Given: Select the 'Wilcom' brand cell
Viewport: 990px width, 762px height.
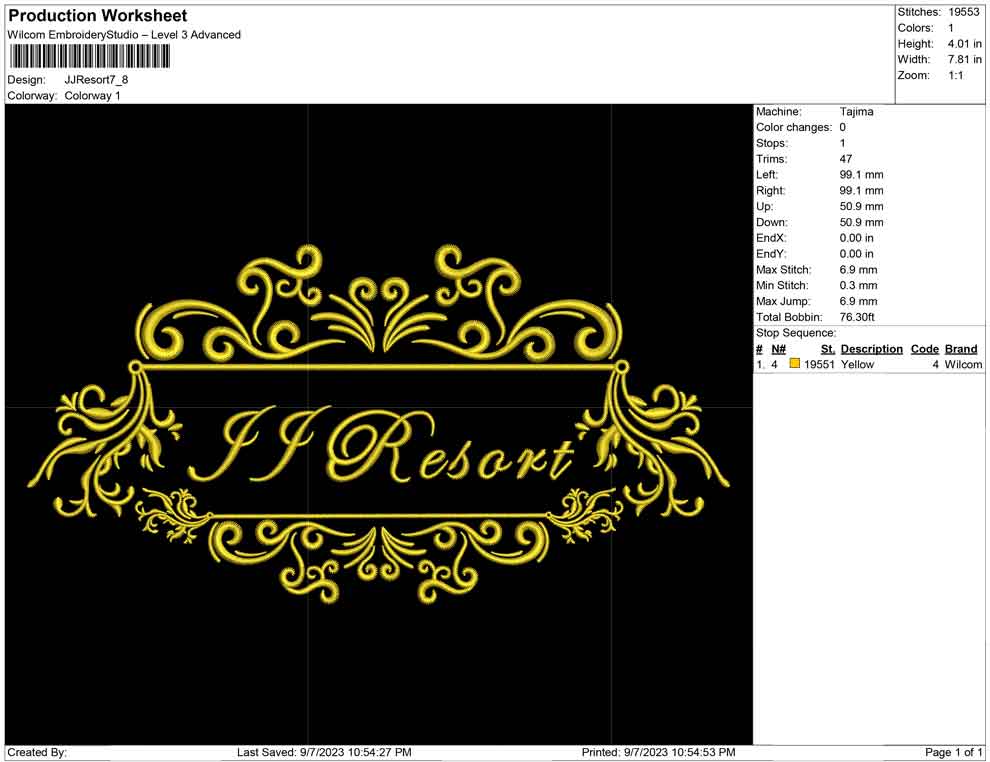Looking at the screenshot, I should [x=963, y=364].
